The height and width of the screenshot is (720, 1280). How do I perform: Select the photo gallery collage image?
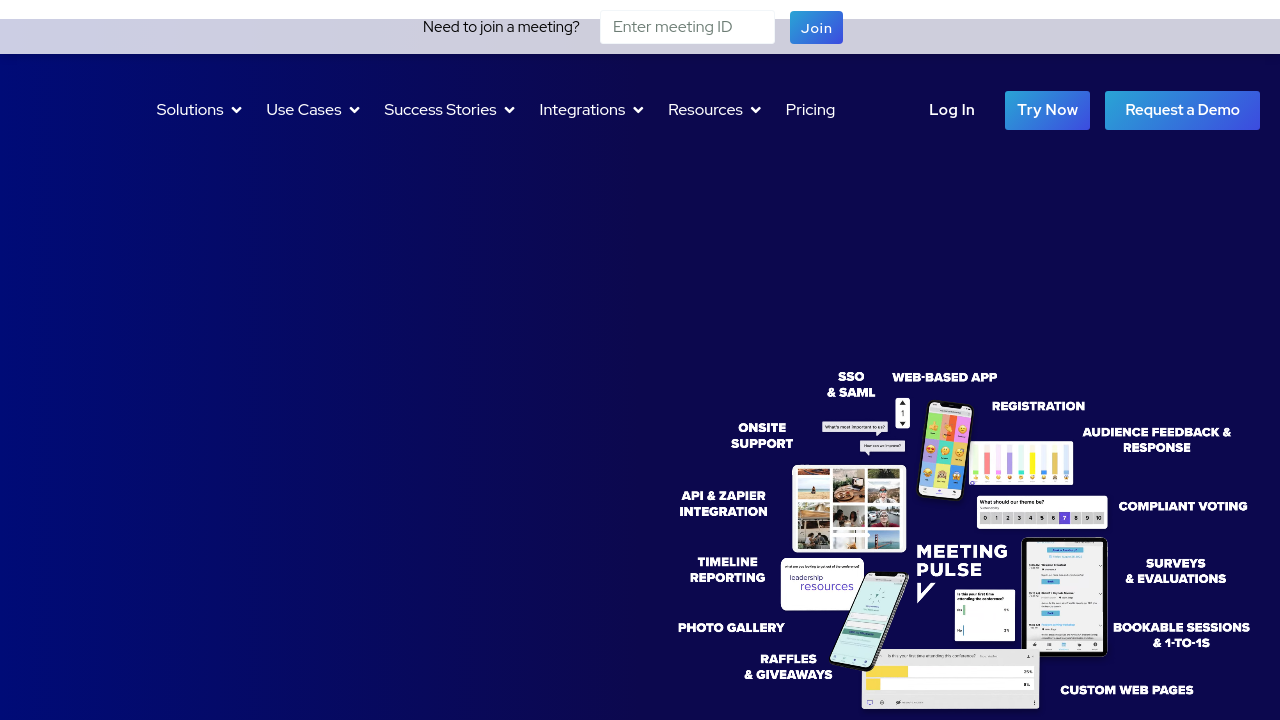(849, 508)
